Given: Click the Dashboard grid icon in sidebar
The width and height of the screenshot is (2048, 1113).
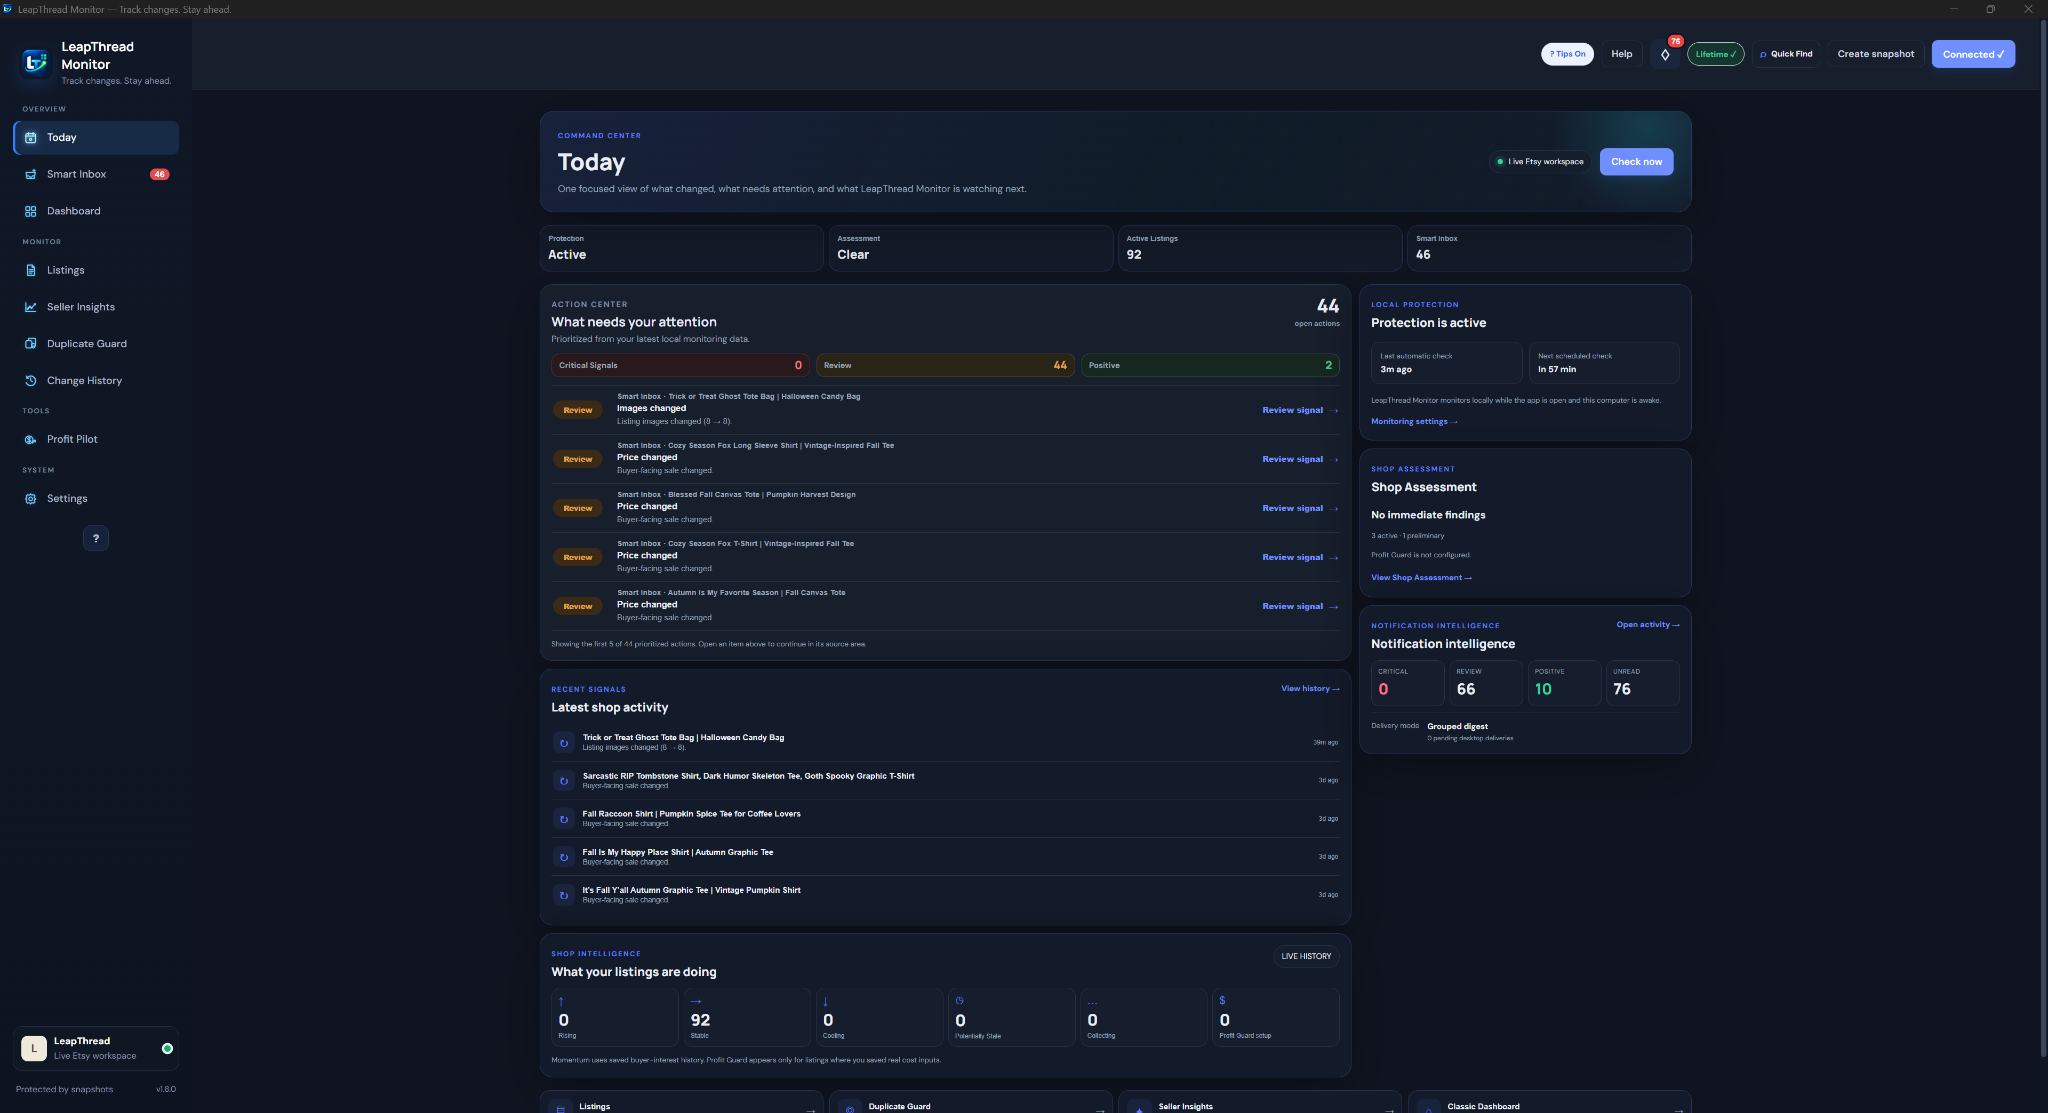Looking at the screenshot, I should pyautogui.click(x=30, y=211).
